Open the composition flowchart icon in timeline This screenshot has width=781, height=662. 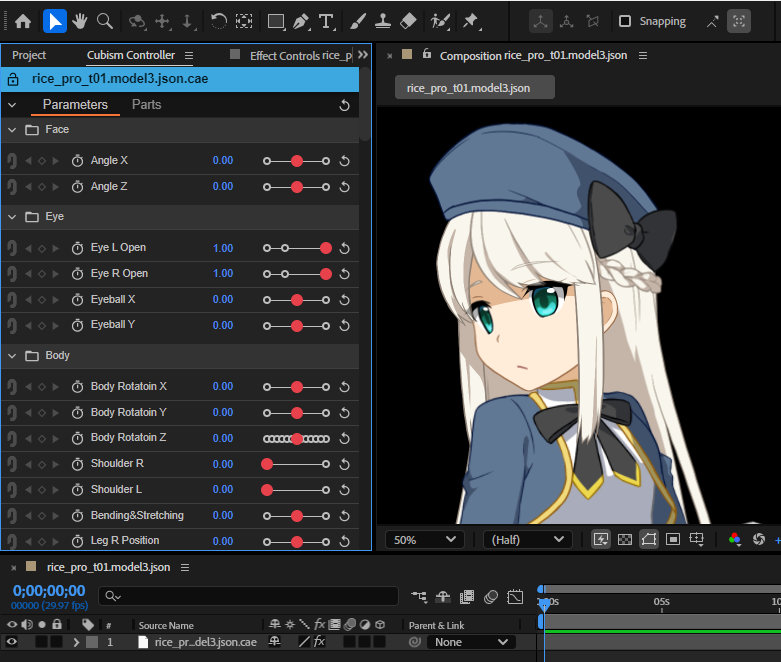419,596
